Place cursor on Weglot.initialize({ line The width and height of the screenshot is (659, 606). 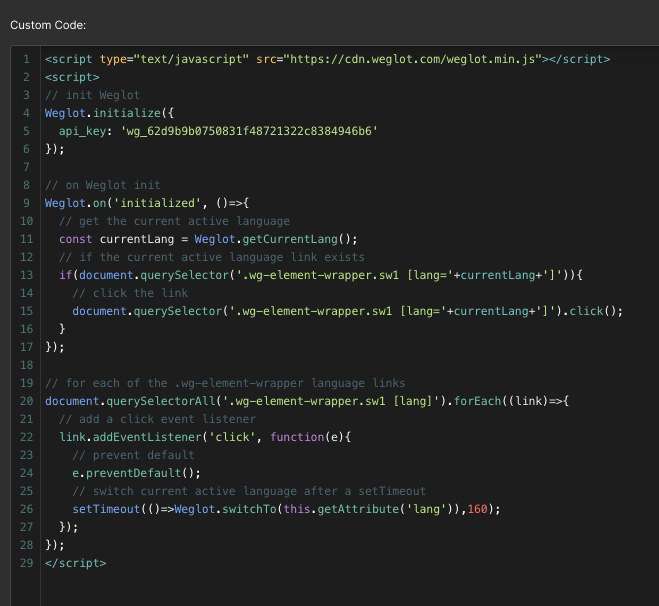(x=109, y=113)
